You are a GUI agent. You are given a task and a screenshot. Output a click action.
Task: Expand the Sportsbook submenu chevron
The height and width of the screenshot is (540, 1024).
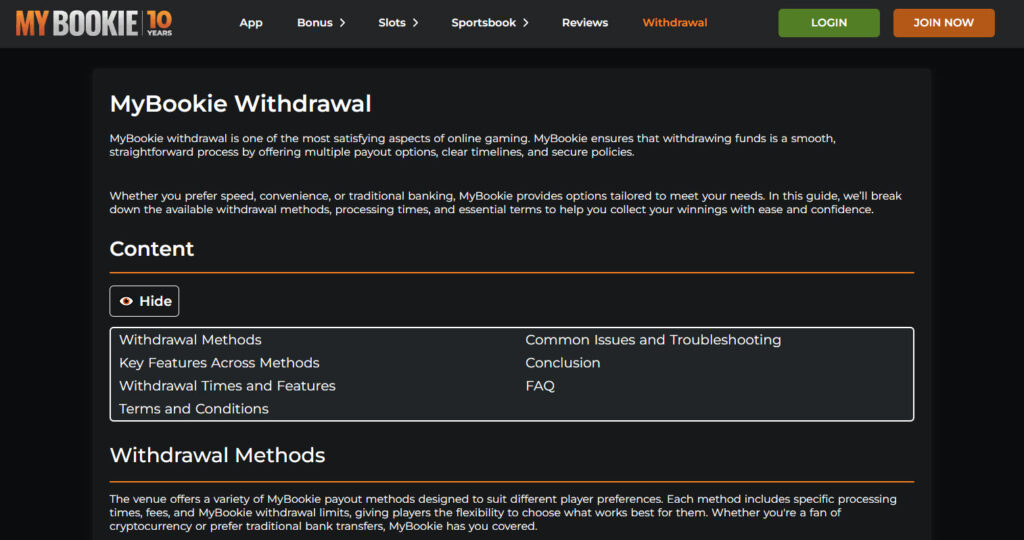(x=526, y=23)
